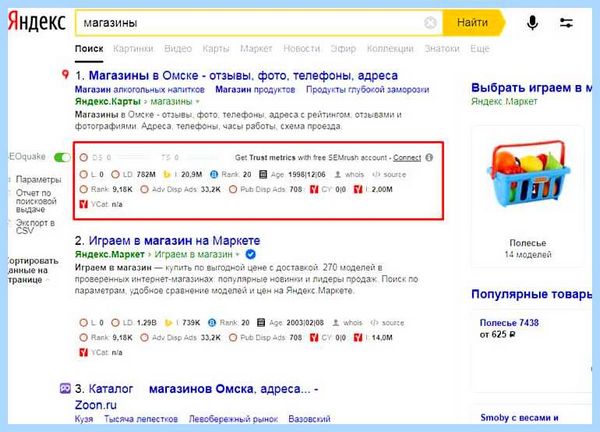Click Alexa Rank icon in first result's SEOquake bar
The width and height of the screenshot is (600, 432).
coord(214,174)
